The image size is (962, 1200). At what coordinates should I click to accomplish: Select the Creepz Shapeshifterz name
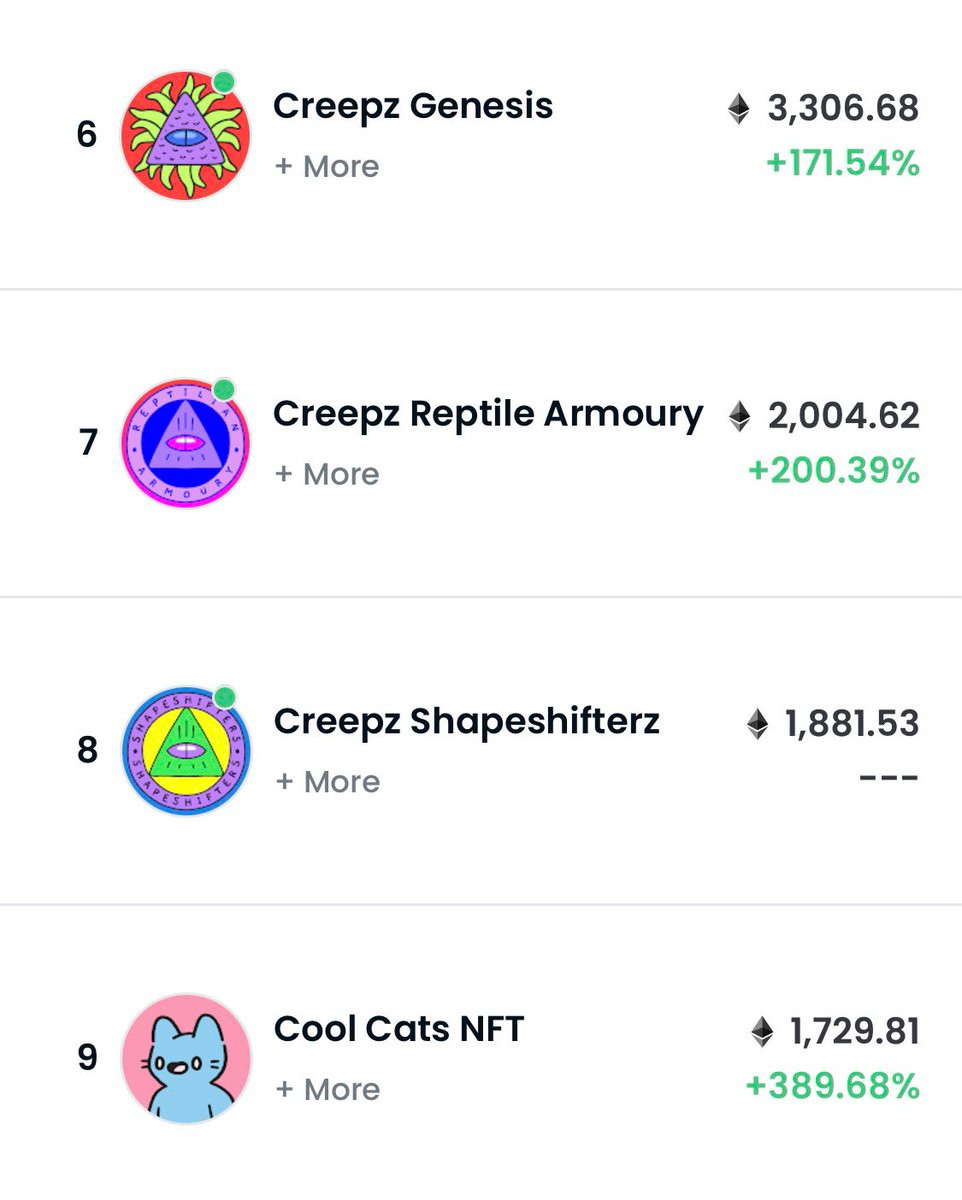(x=467, y=722)
